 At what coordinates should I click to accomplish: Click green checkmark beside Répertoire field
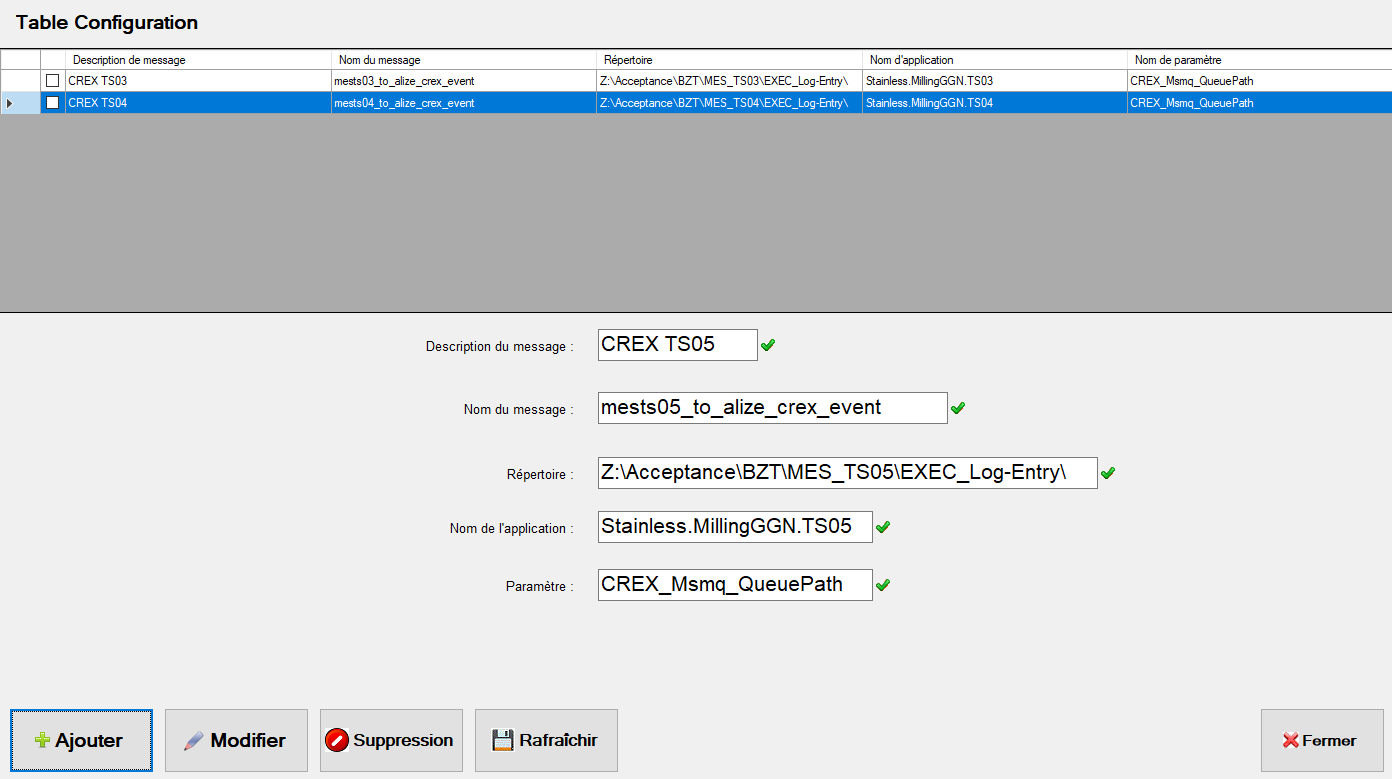tap(1107, 473)
